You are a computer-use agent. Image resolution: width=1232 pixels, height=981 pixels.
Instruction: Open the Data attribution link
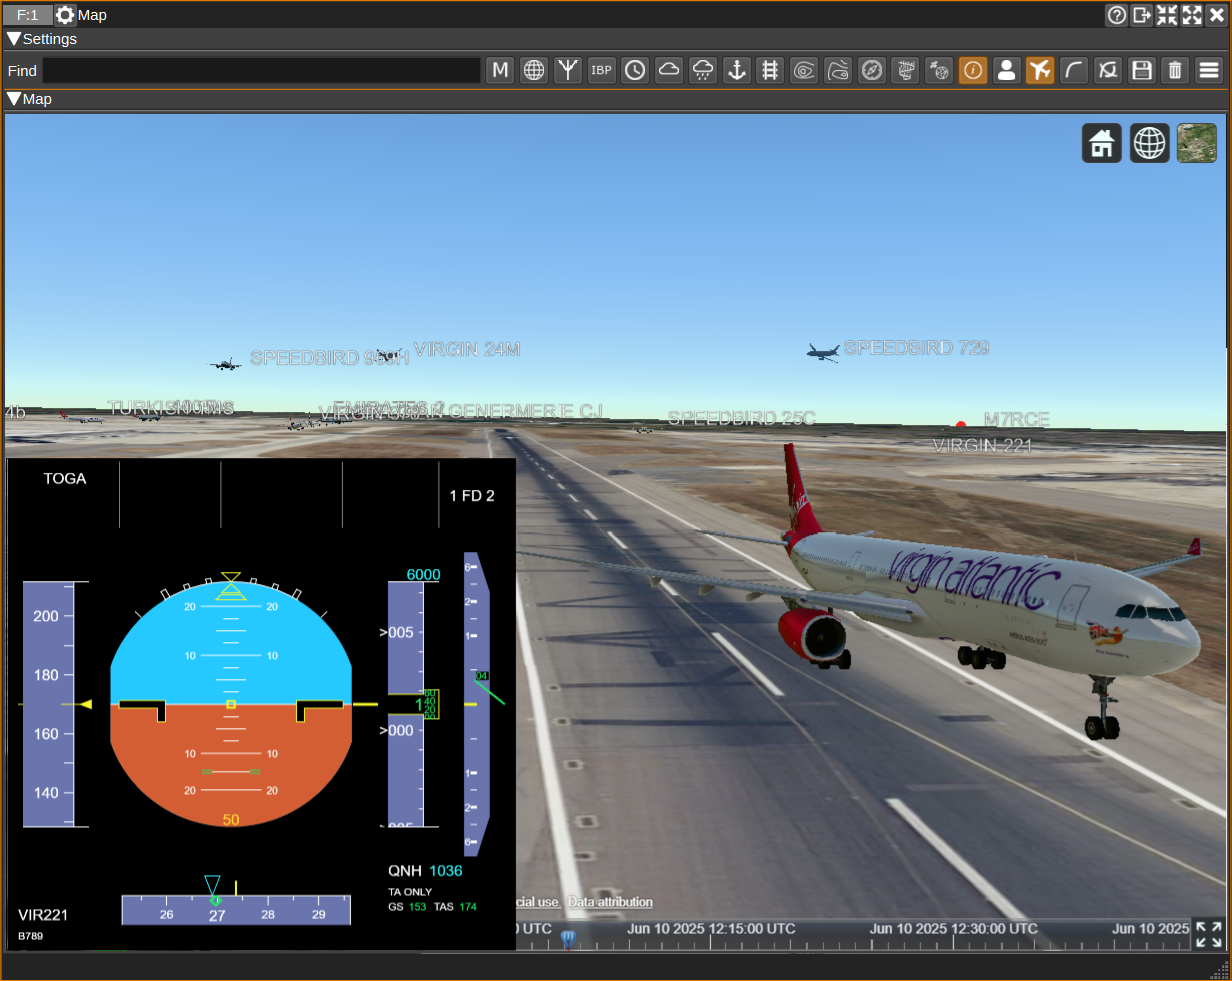610,902
